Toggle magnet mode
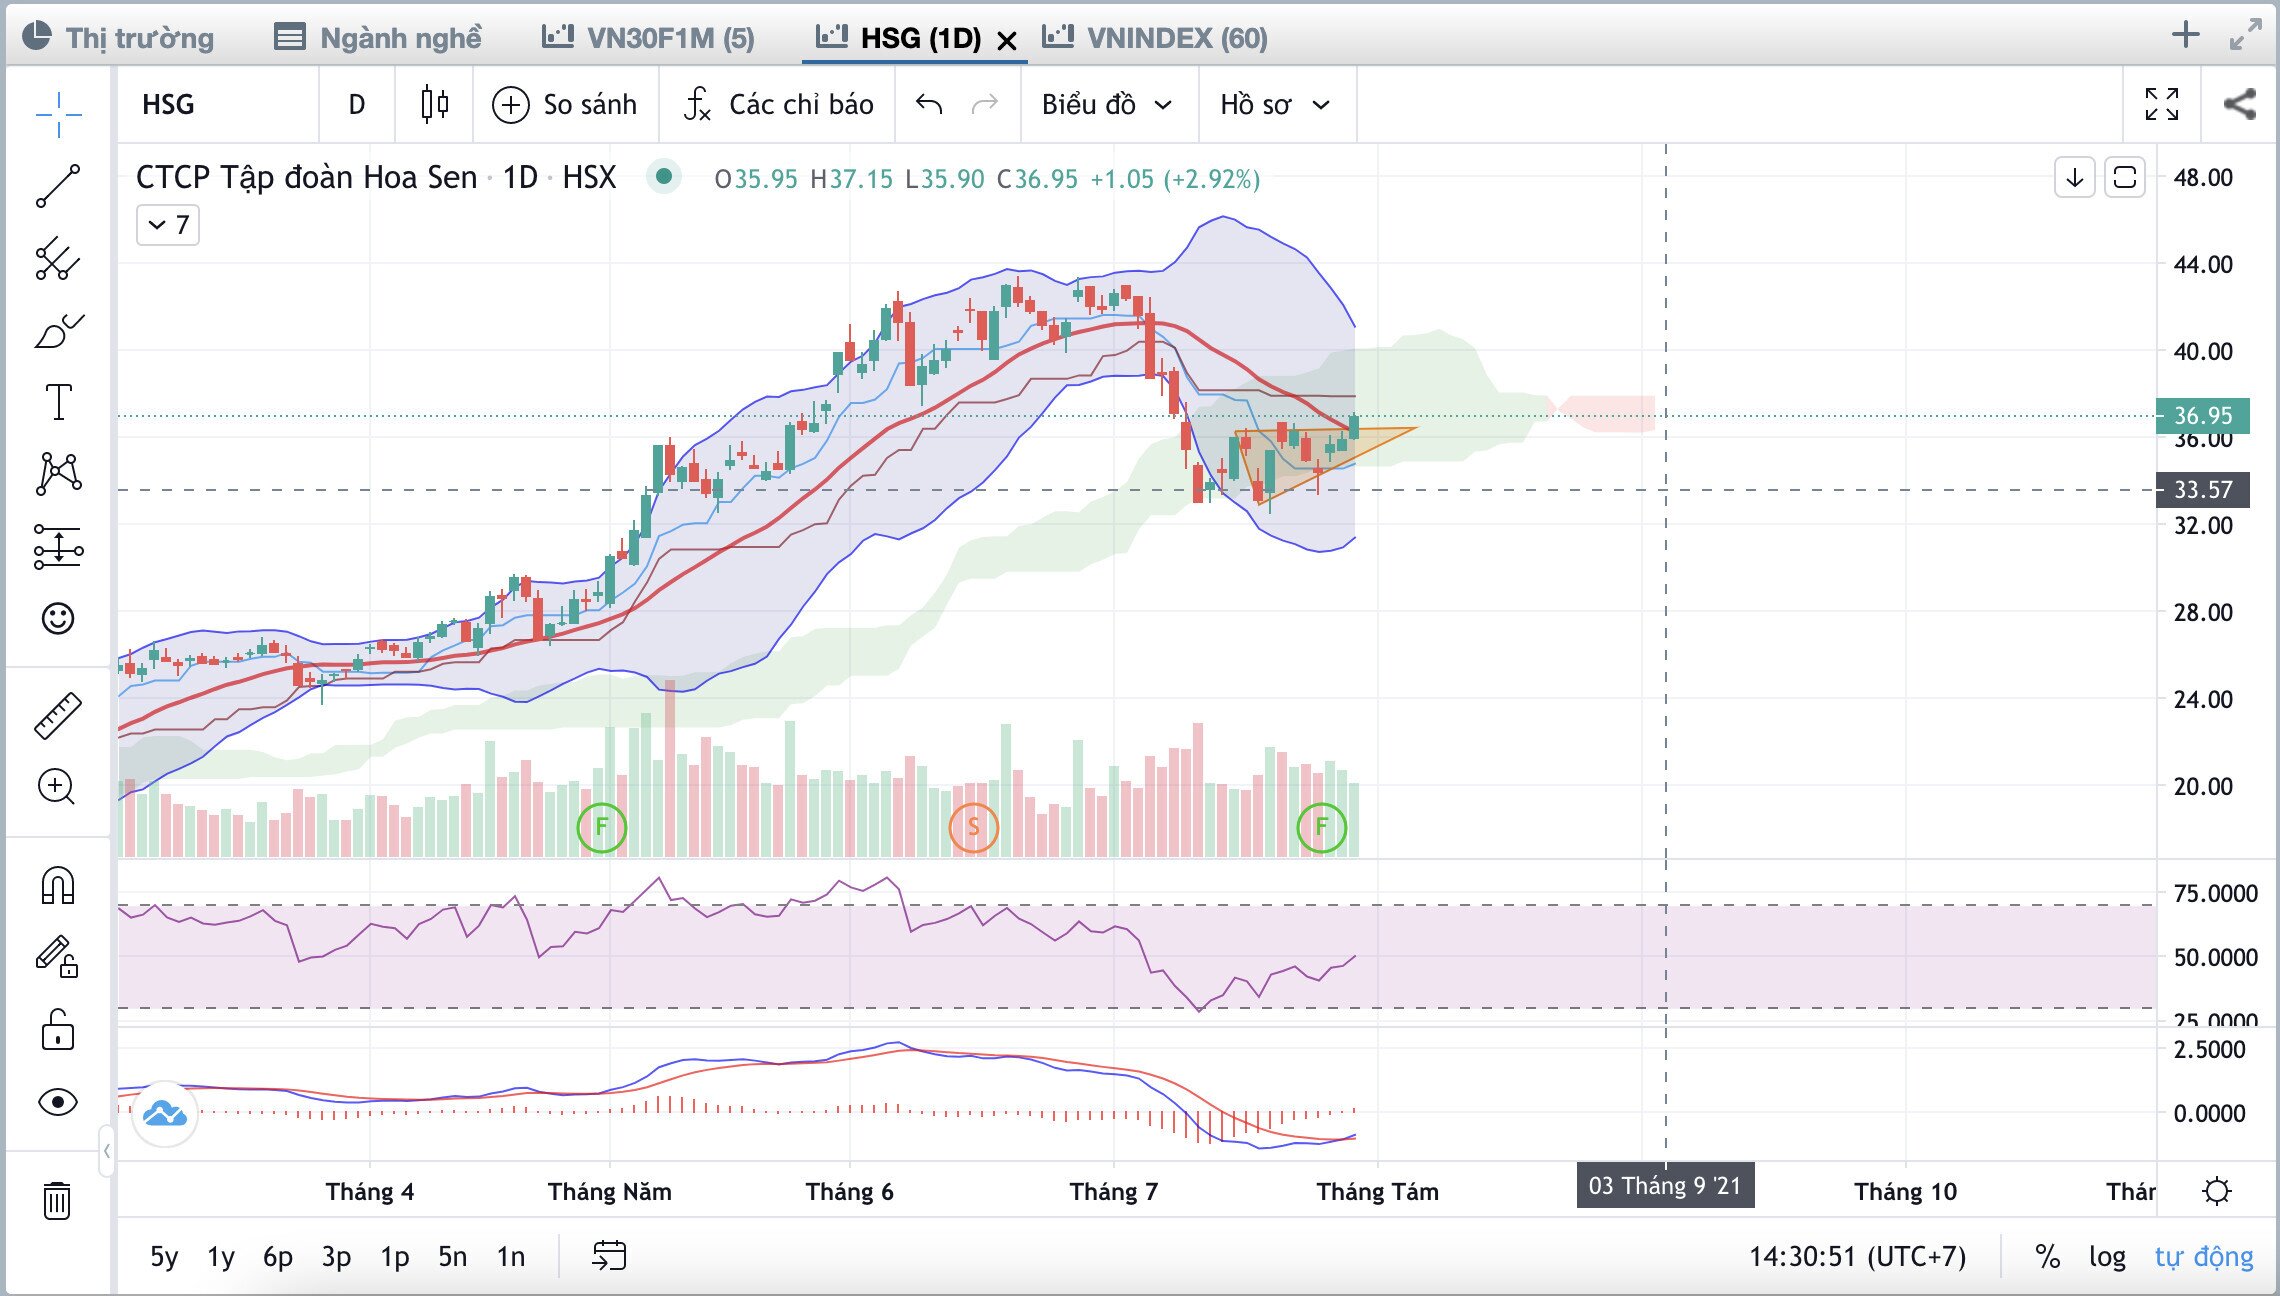 (x=58, y=885)
